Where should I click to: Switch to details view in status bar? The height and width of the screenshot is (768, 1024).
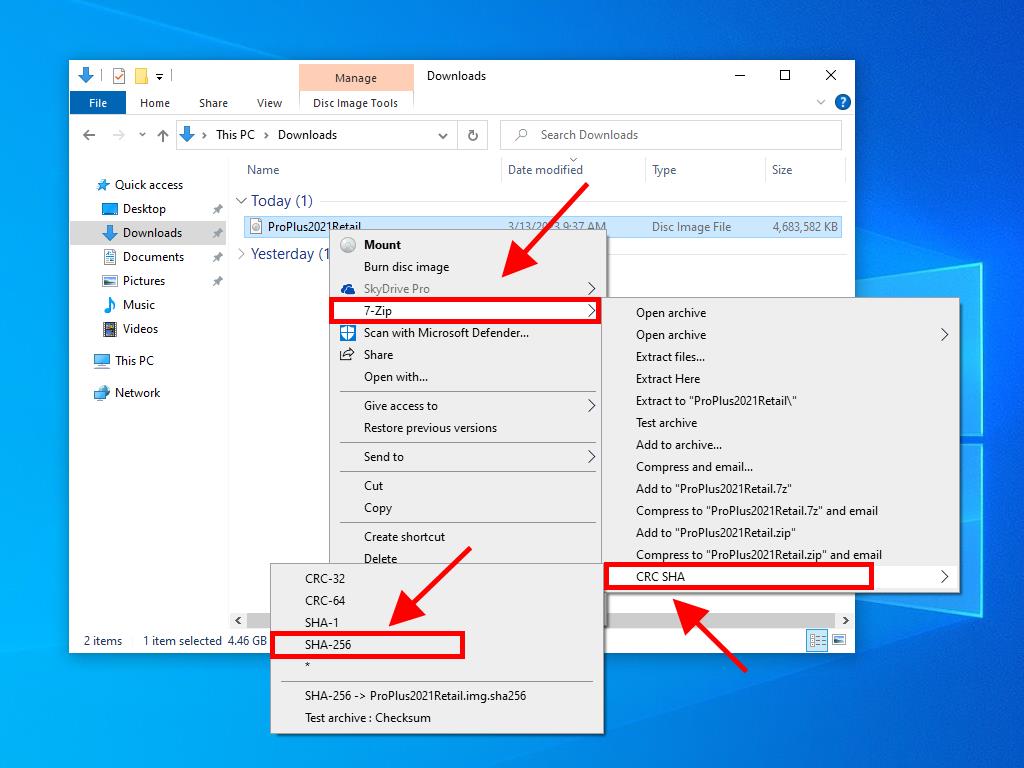(817, 640)
